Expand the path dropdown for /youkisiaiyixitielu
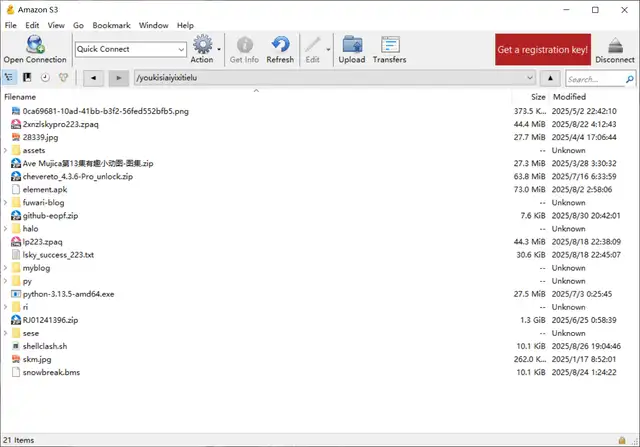Image resolution: width=640 pixels, height=447 pixels. [x=527, y=78]
